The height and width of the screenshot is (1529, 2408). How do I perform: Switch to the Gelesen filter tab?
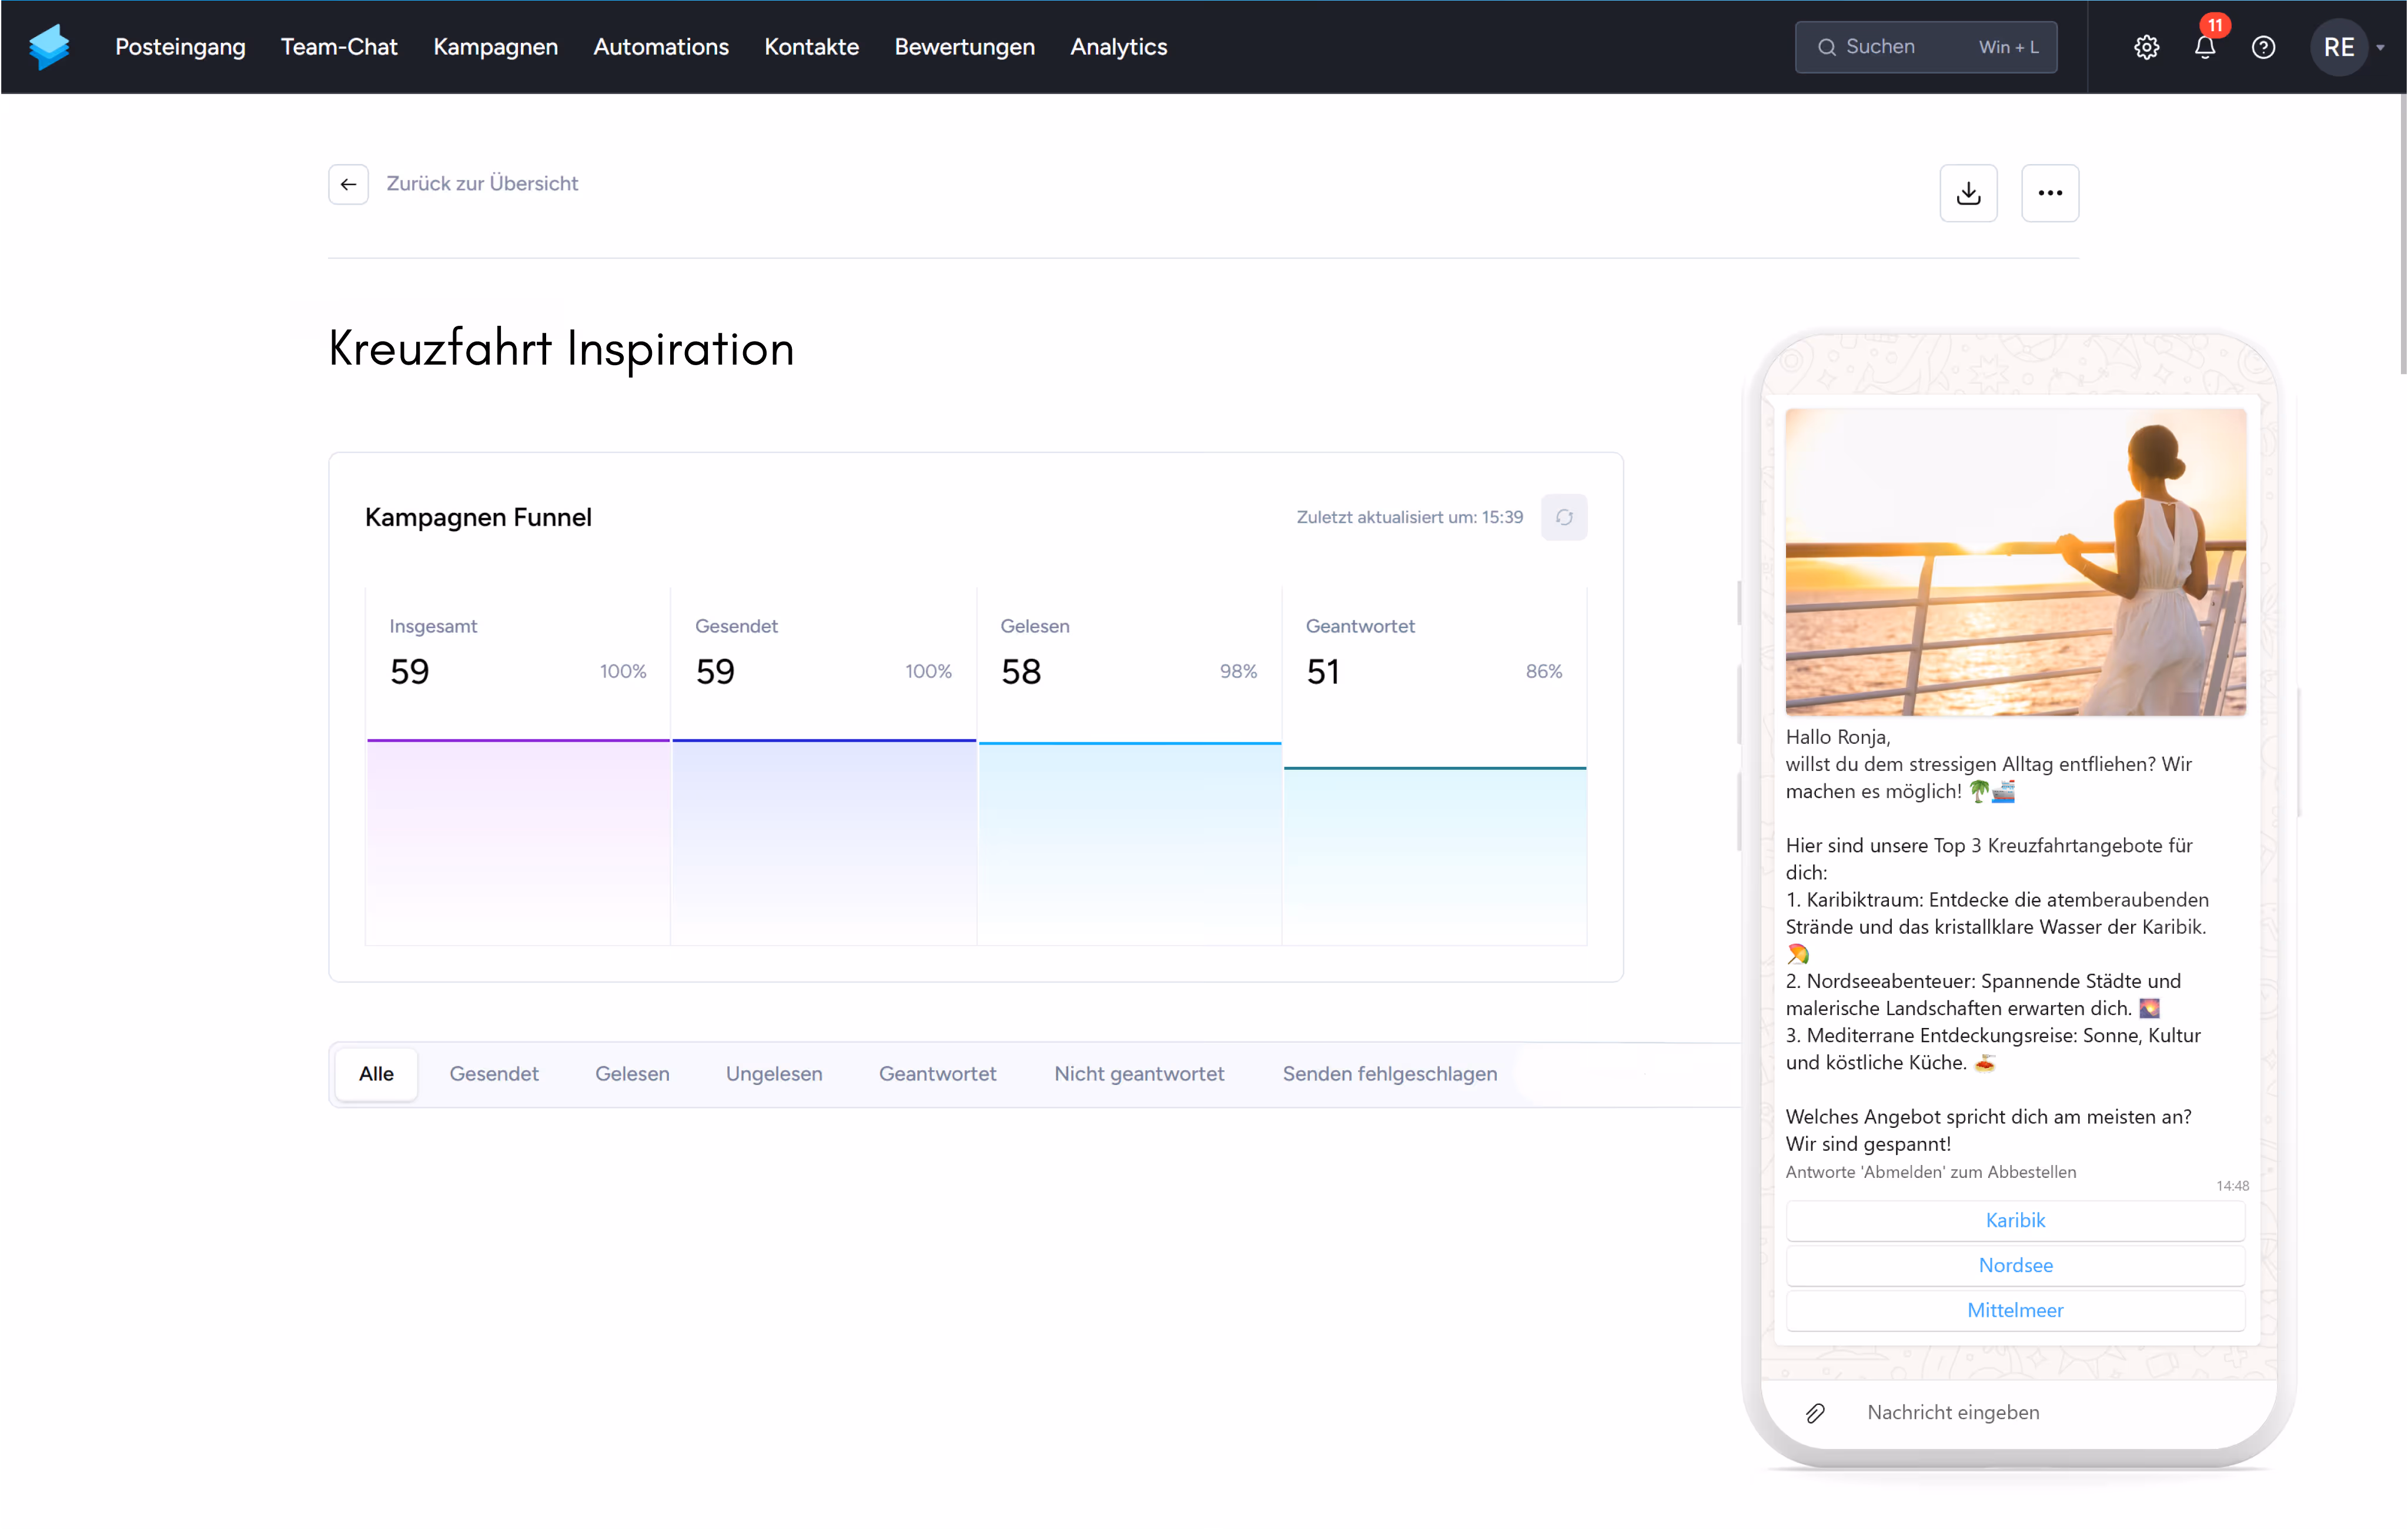pos(632,1073)
